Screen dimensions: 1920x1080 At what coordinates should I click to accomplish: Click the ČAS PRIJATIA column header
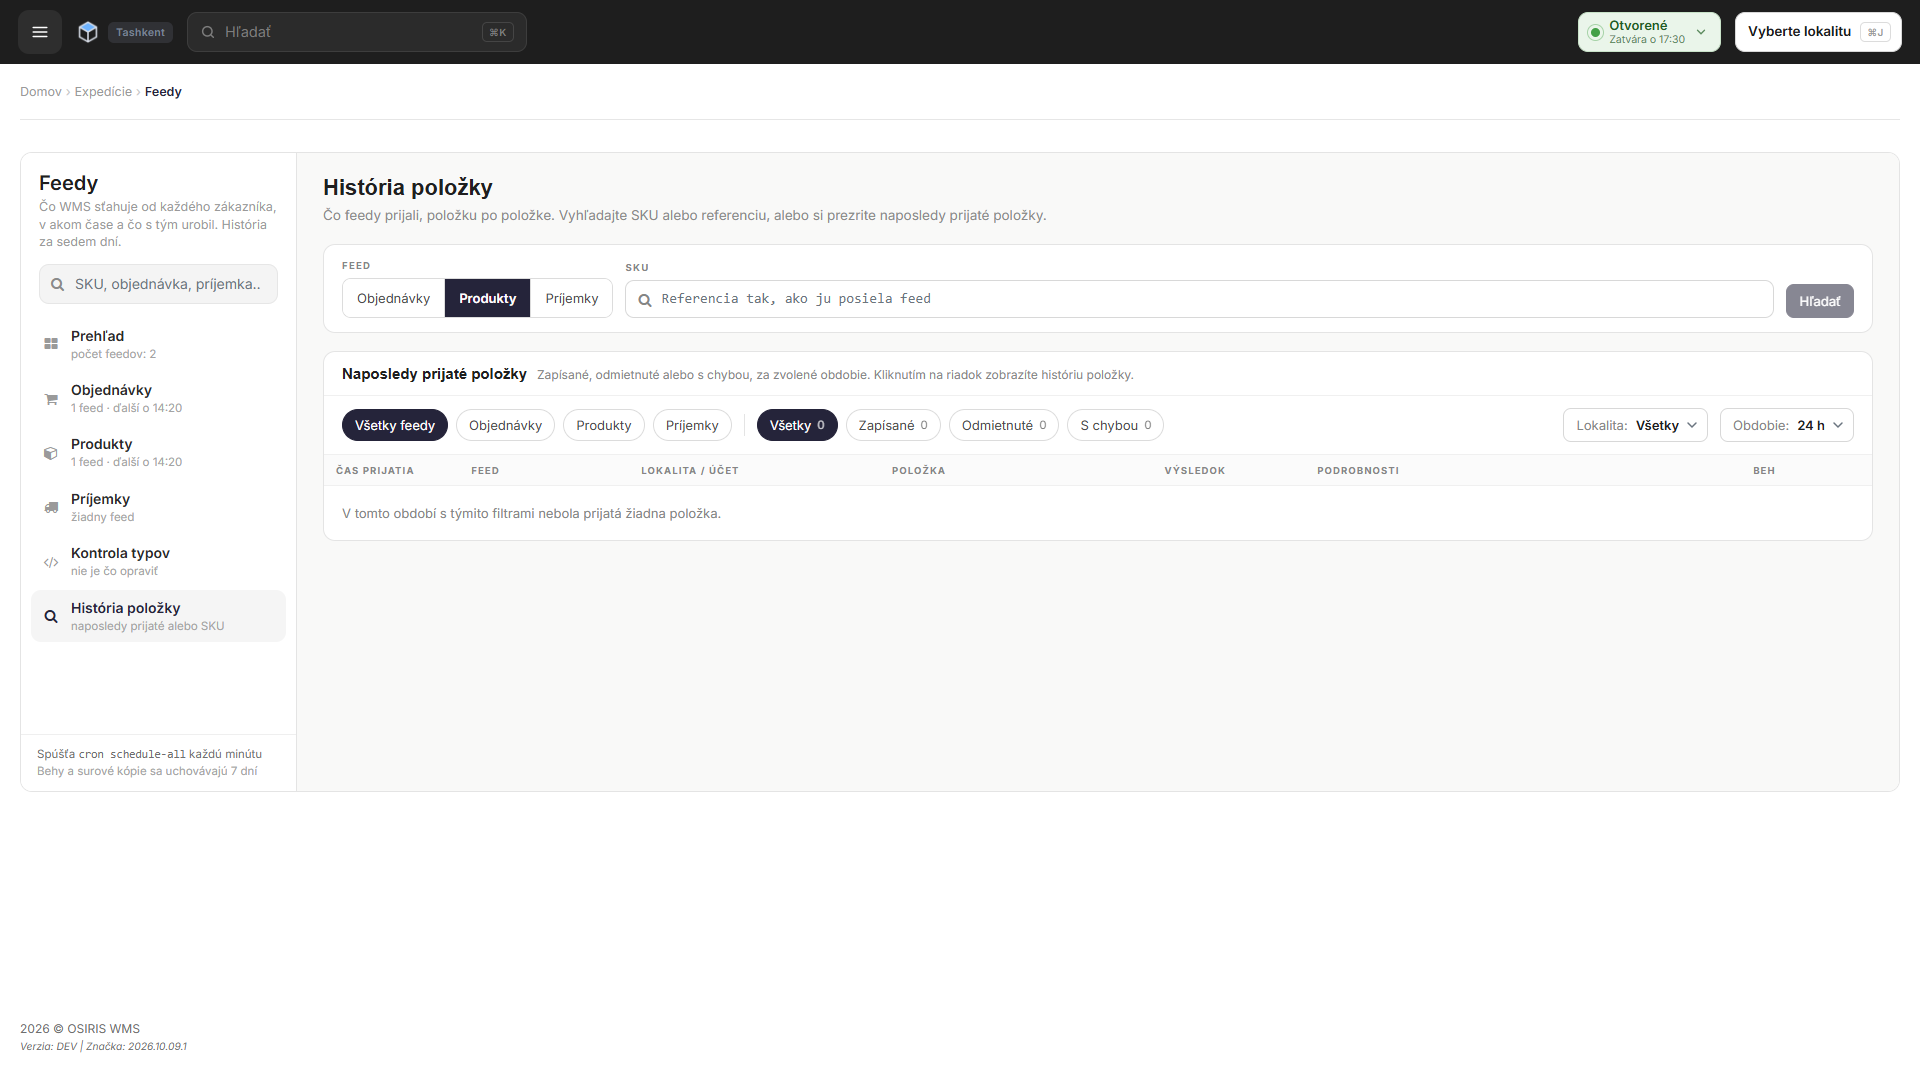[375, 470]
